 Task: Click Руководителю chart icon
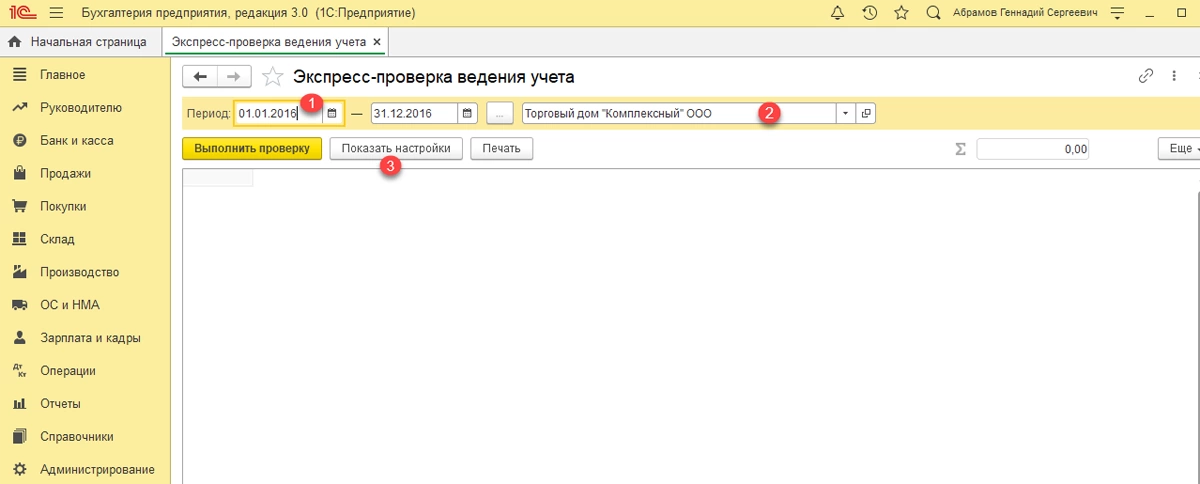pos(19,108)
